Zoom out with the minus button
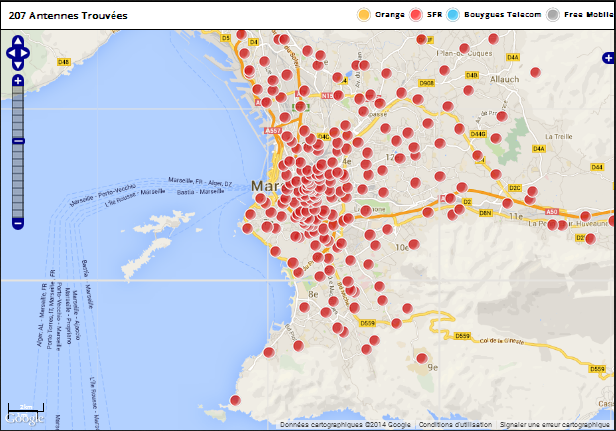The image size is (616, 431). [x=17, y=222]
